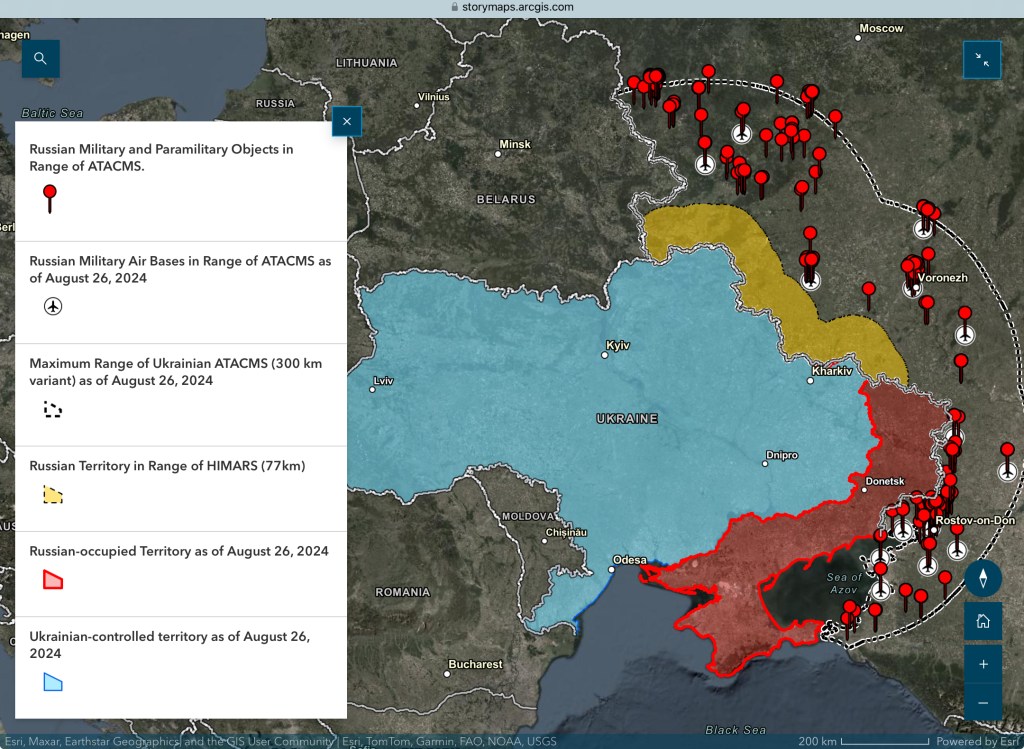Click the Odesa city marker
1024x749 pixels.
coord(612,570)
